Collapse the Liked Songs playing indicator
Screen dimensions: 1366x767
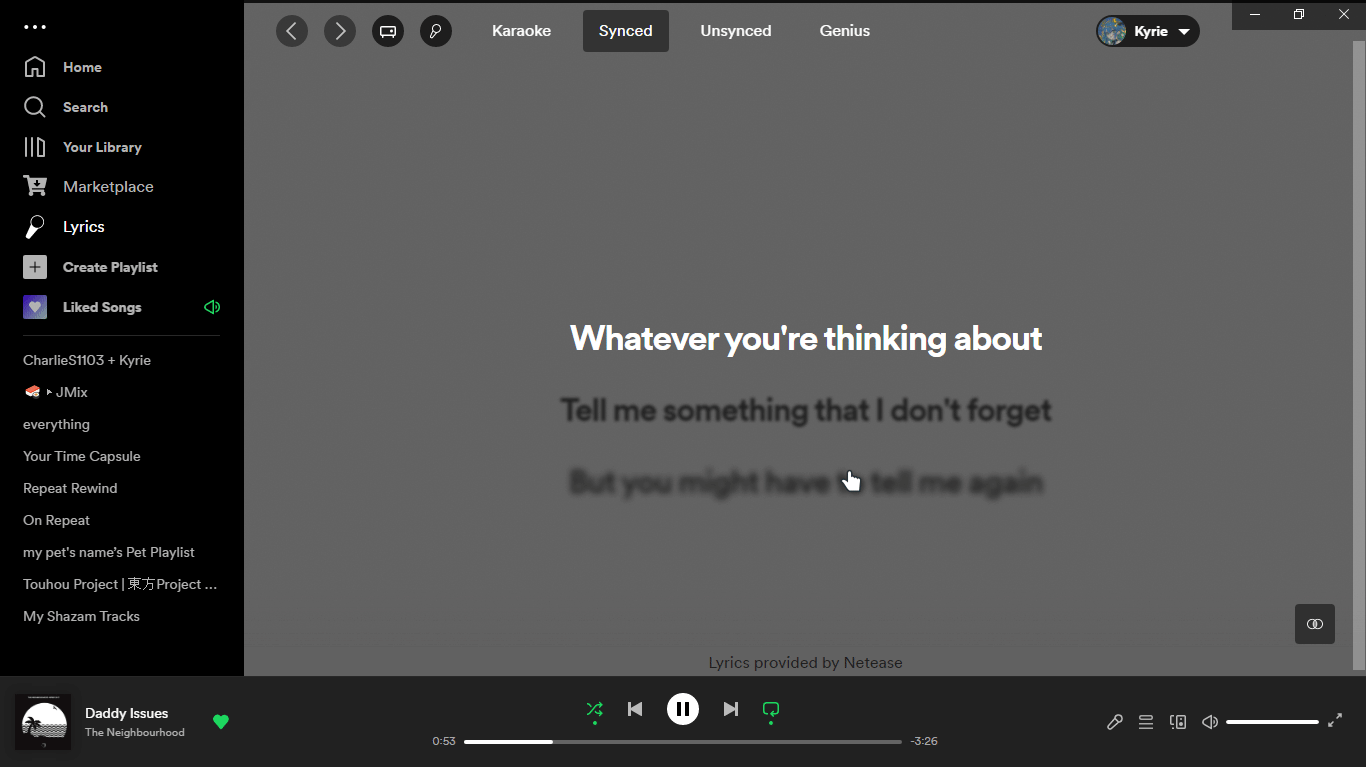212,307
